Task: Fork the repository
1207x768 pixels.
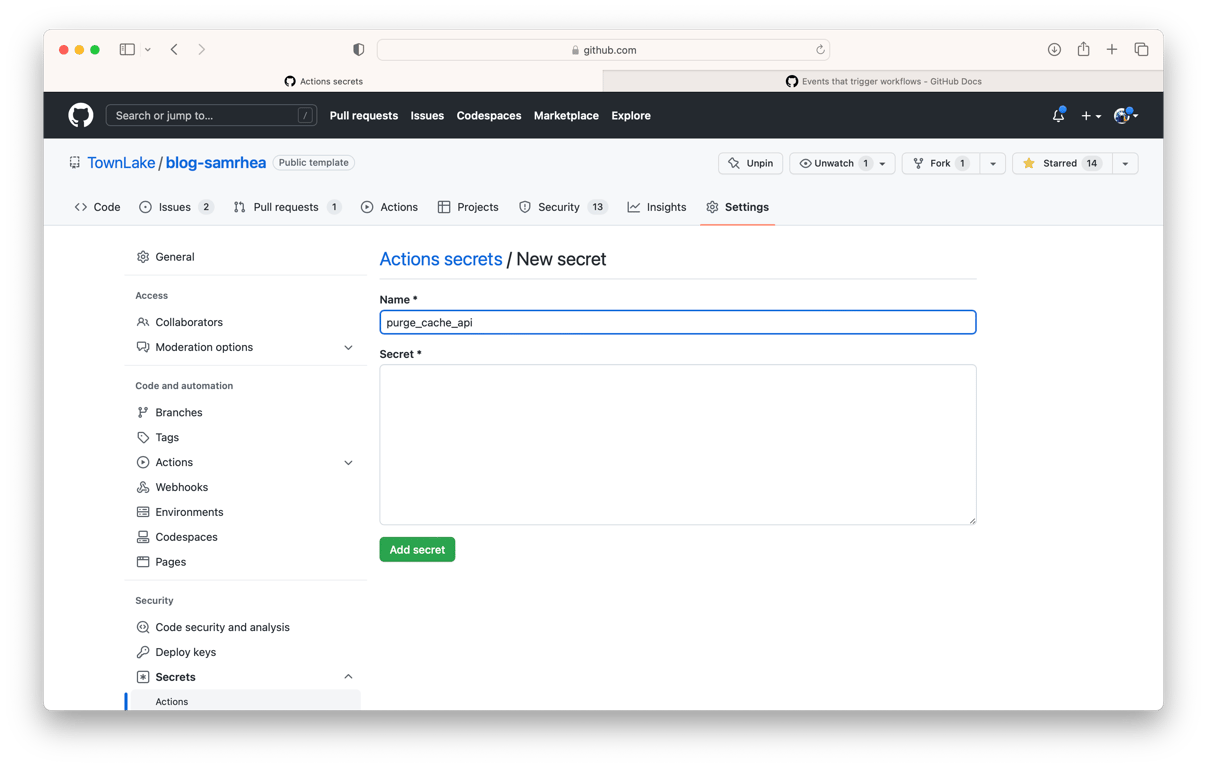Action: (x=940, y=163)
